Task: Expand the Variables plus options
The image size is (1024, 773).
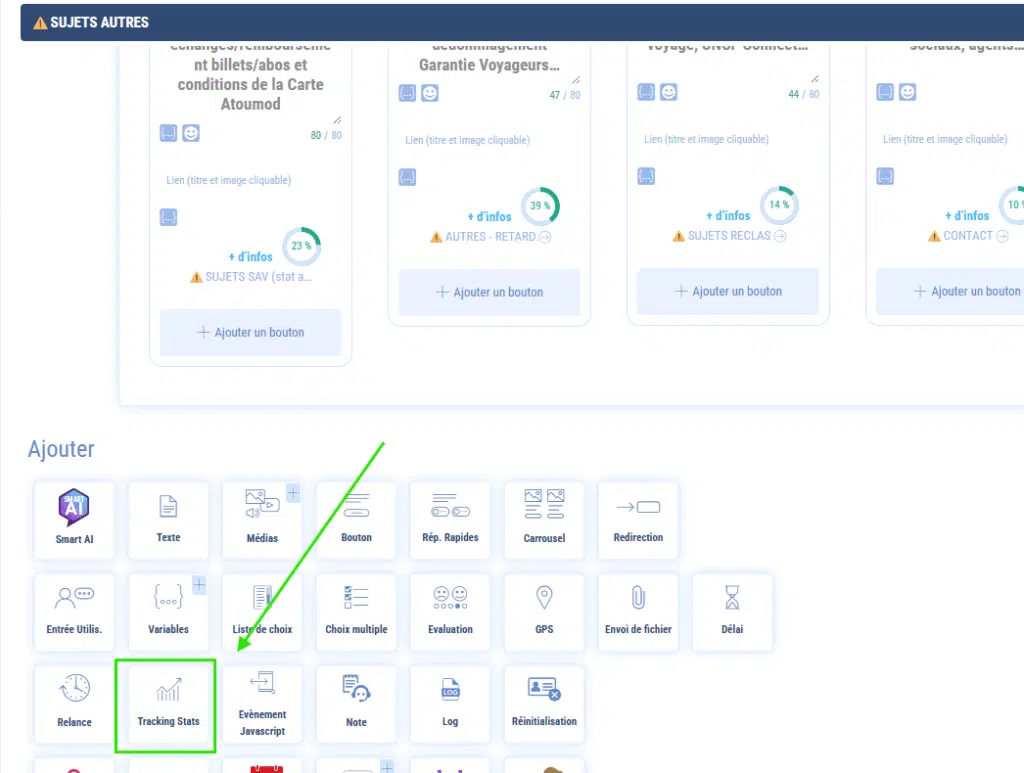Action: (x=199, y=584)
